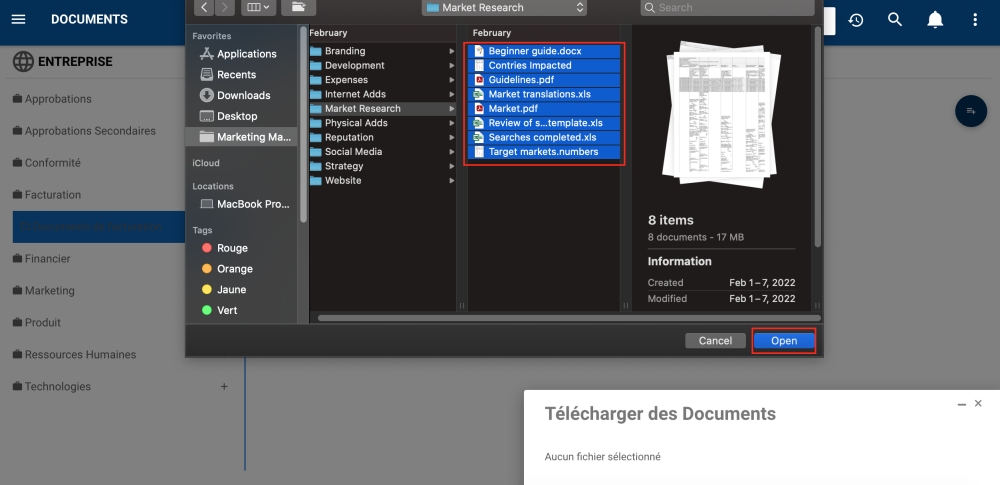Click the file dialog back arrow
The width and height of the screenshot is (1000, 485).
pos(204,7)
